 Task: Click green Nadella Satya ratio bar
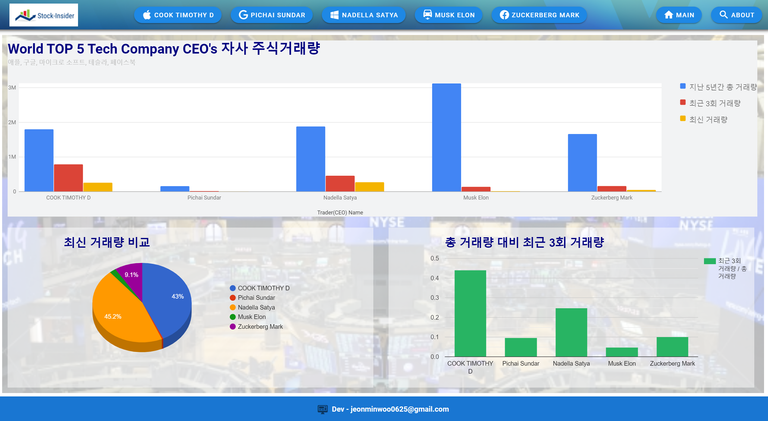(x=571, y=332)
